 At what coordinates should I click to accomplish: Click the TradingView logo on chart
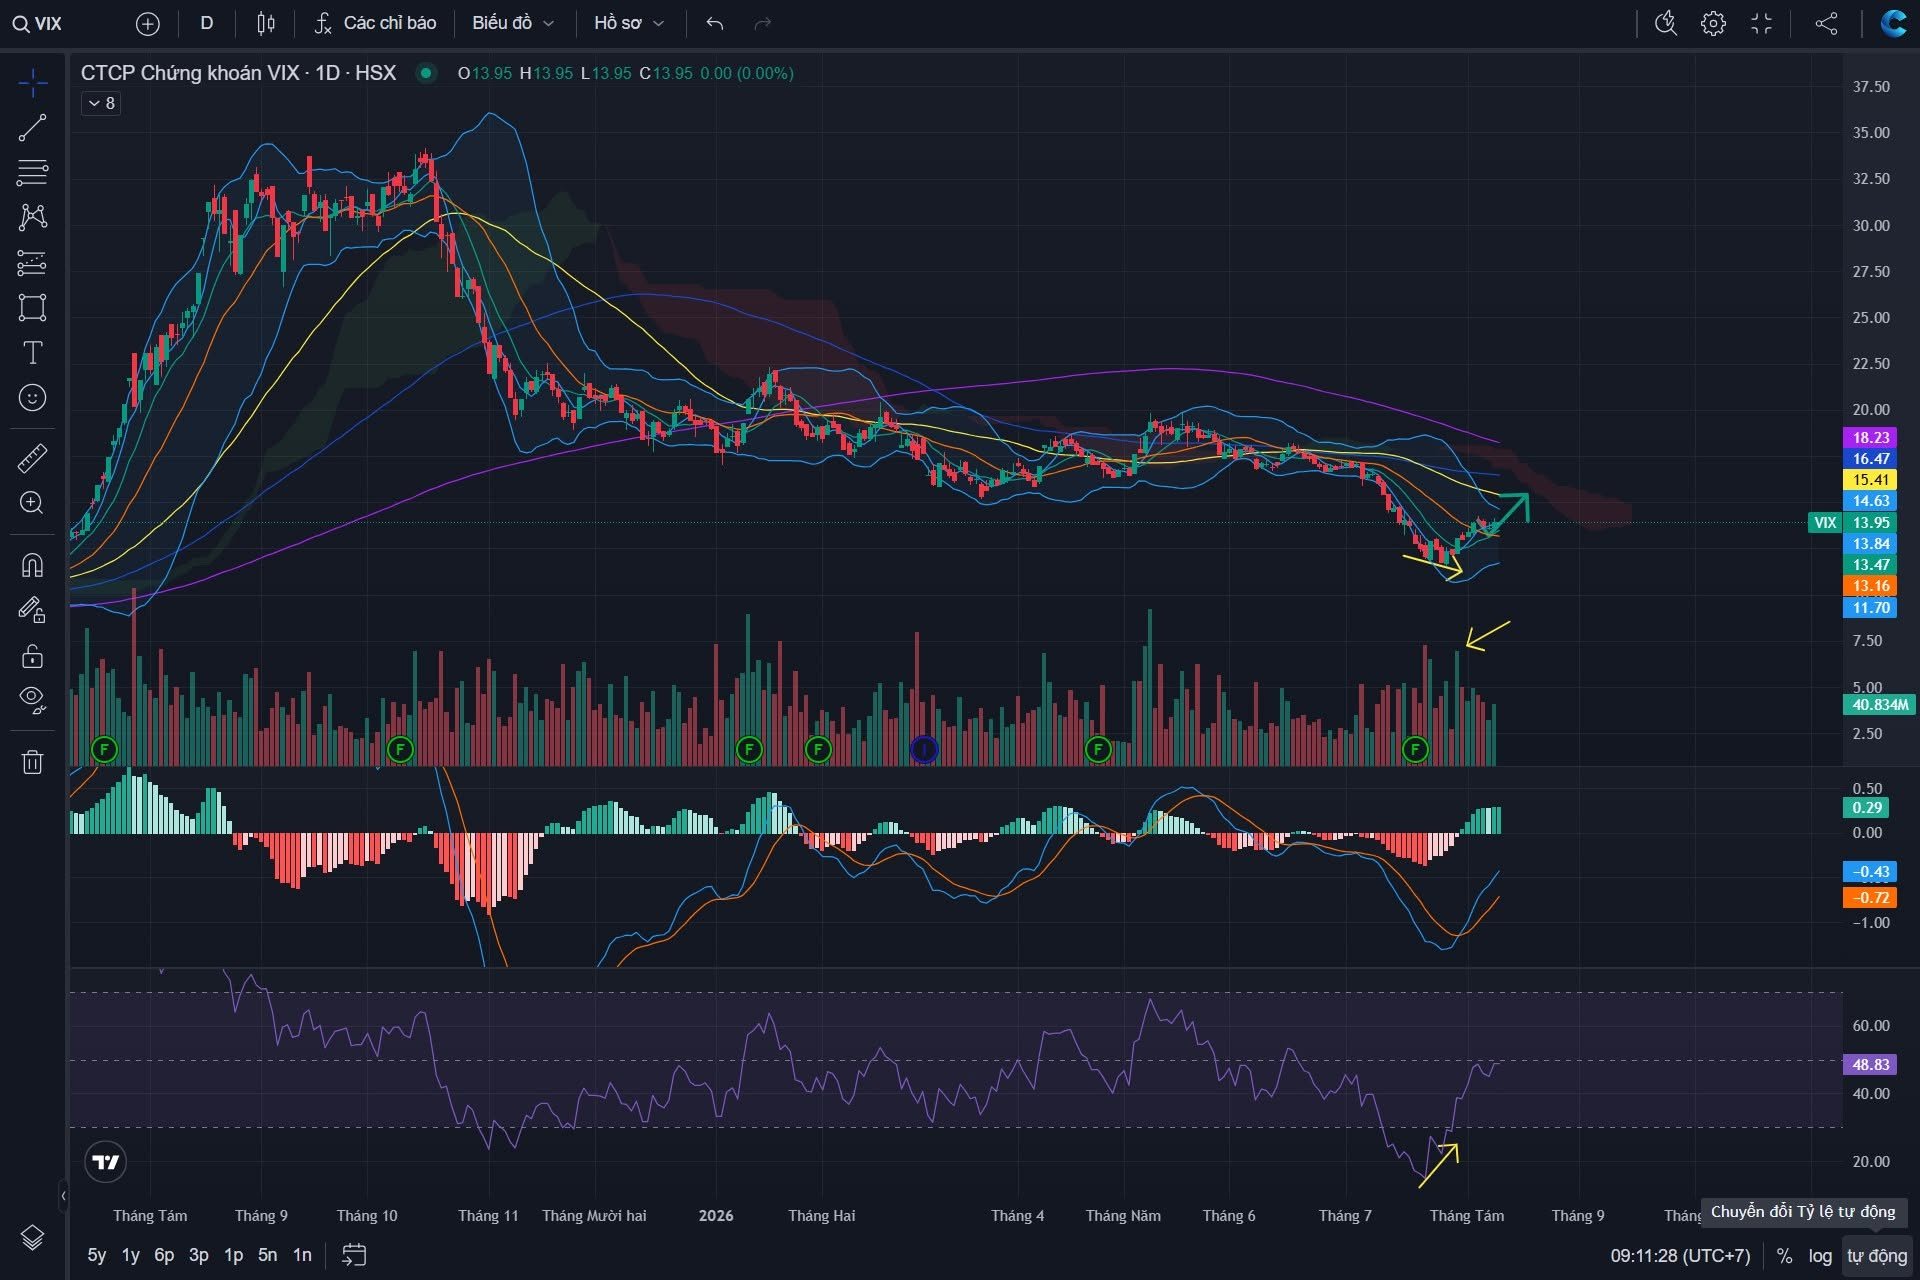pyautogui.click(x=106, y=1162)
